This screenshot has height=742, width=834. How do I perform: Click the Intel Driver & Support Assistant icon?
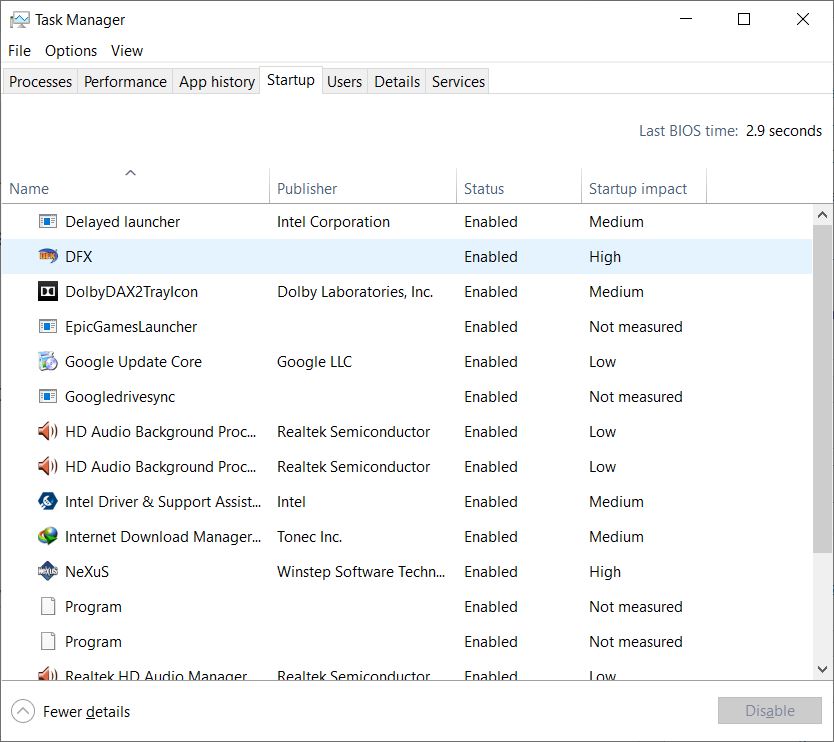click(48, 502)
